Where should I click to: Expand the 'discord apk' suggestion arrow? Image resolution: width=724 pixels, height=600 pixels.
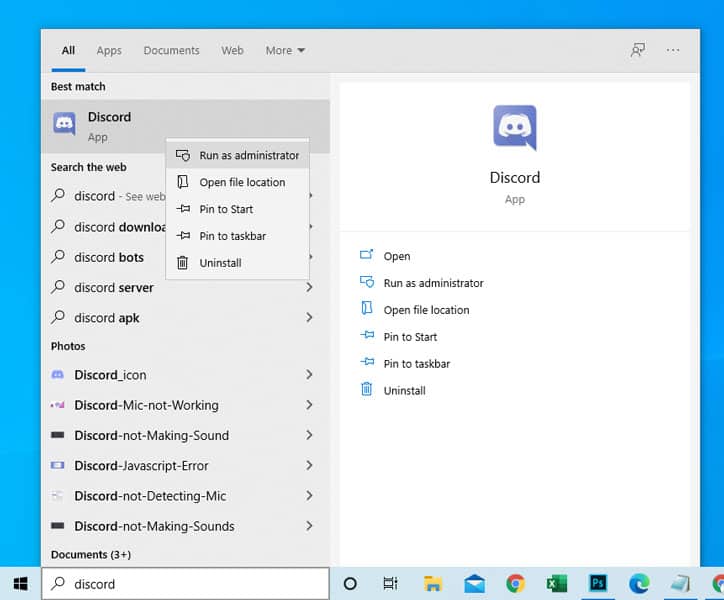pos(309,317)
